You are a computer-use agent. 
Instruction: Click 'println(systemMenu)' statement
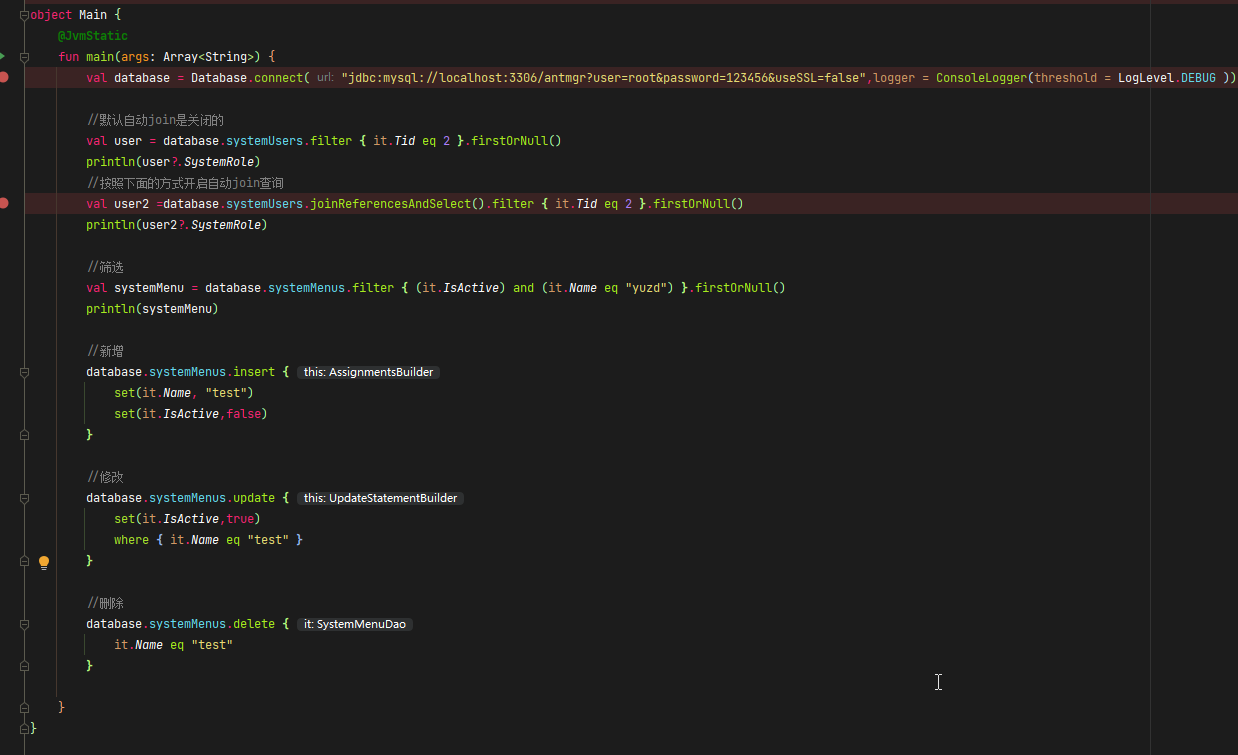[152, 309]
